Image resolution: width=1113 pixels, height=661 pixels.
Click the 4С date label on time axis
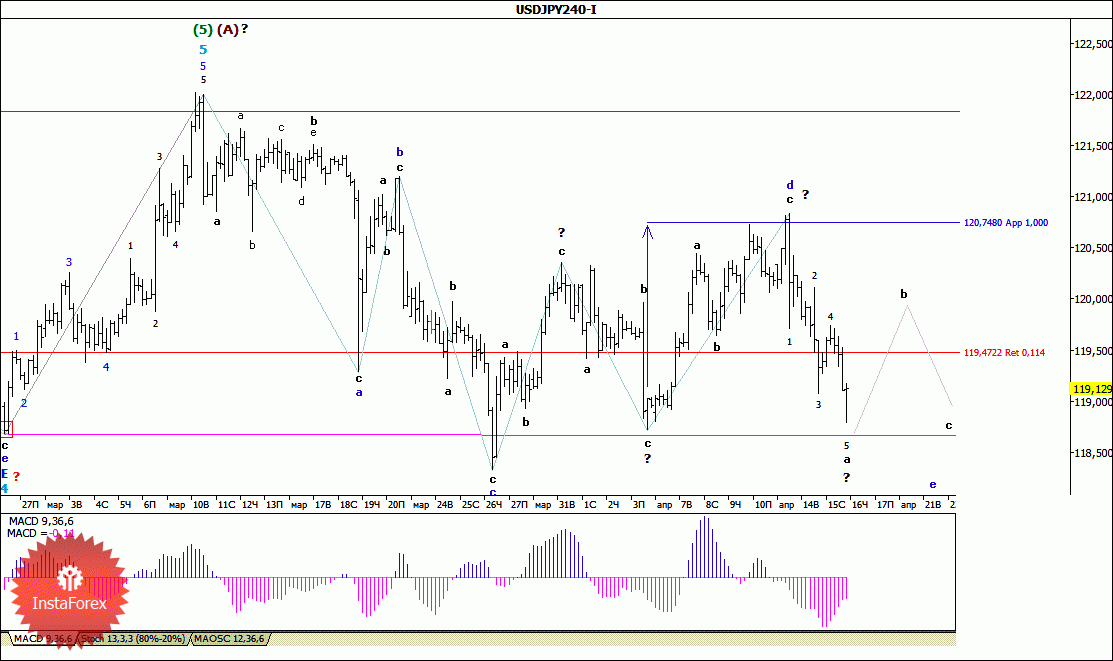(102, 505)
